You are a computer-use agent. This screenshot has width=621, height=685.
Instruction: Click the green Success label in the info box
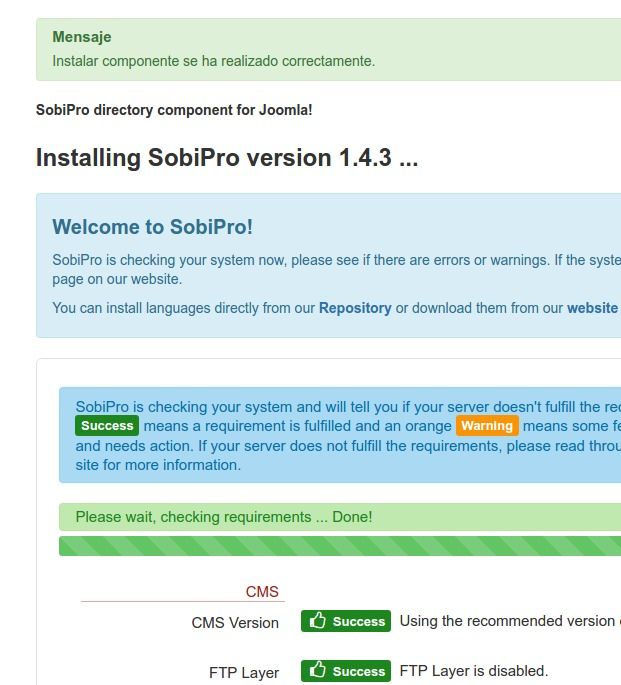(107, 426)
